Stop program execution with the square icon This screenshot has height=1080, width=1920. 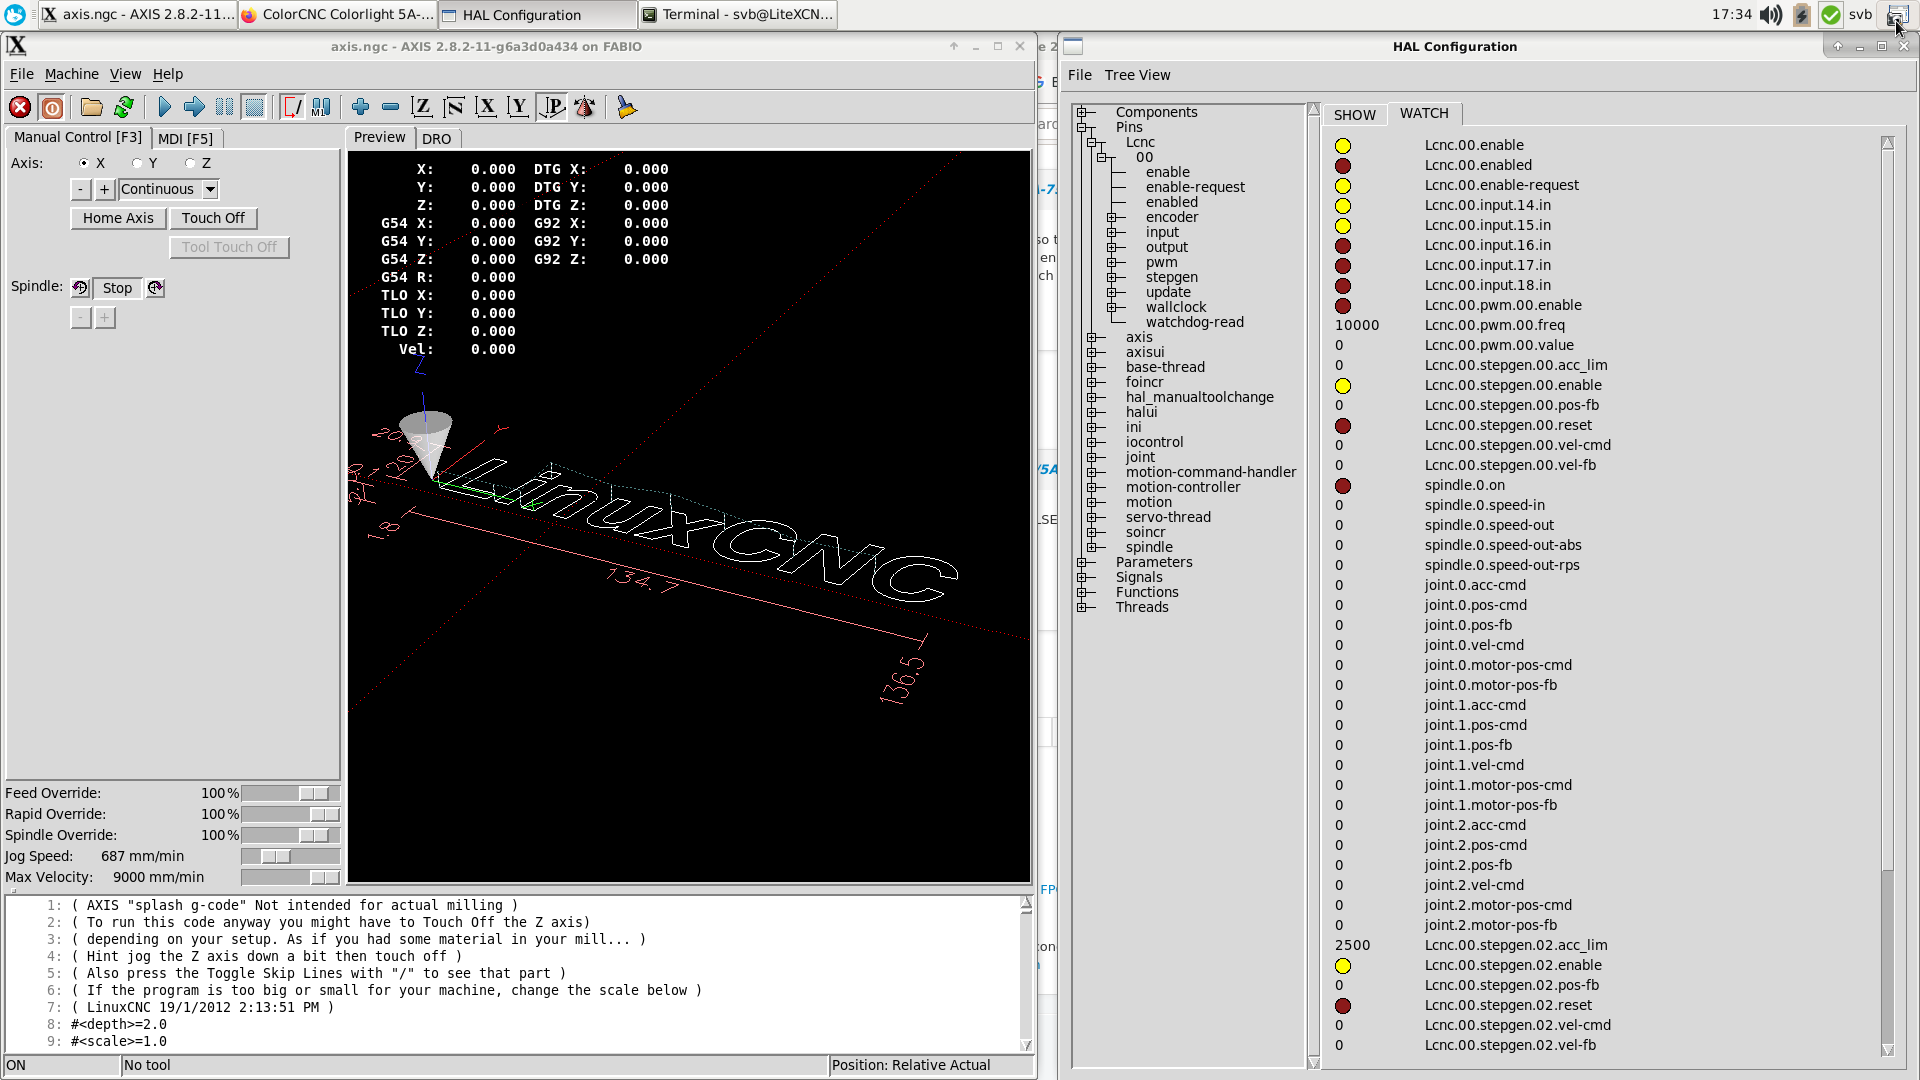point(254,107)
